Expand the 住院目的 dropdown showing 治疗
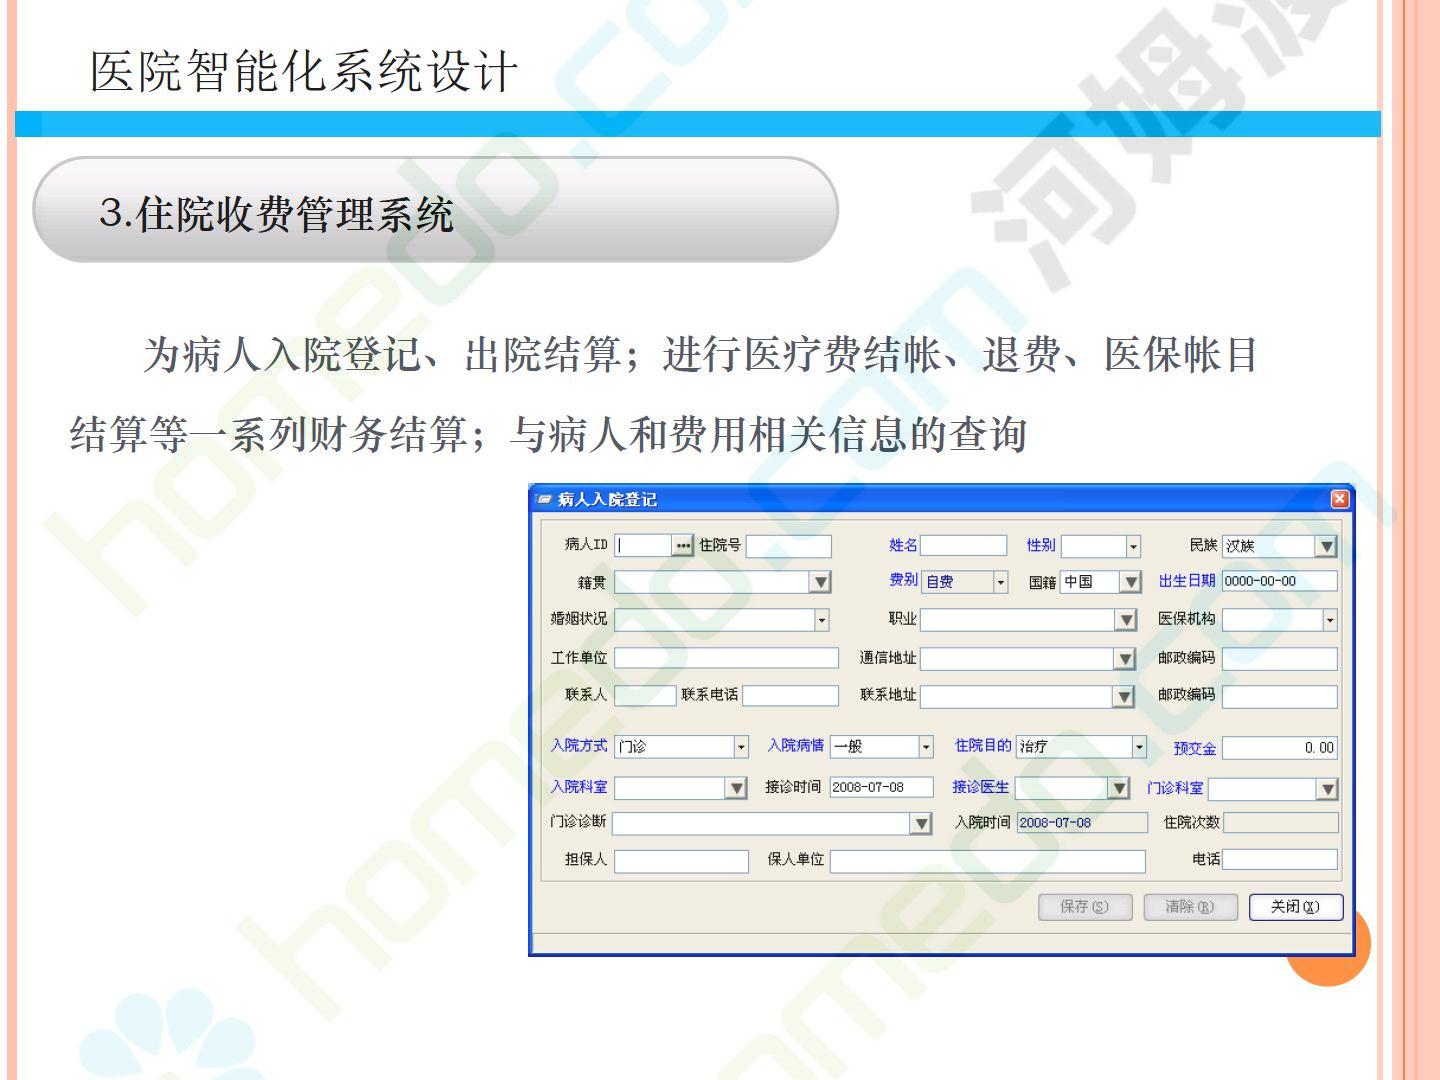The height and width of the screenshot is (1080, 1440). 1138,747
